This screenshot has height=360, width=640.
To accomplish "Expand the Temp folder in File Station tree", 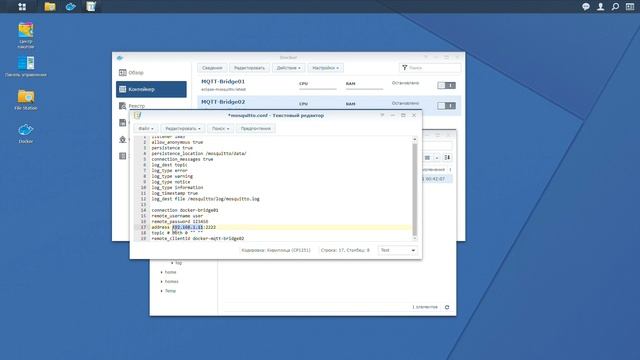I will [x=162, y=291].
